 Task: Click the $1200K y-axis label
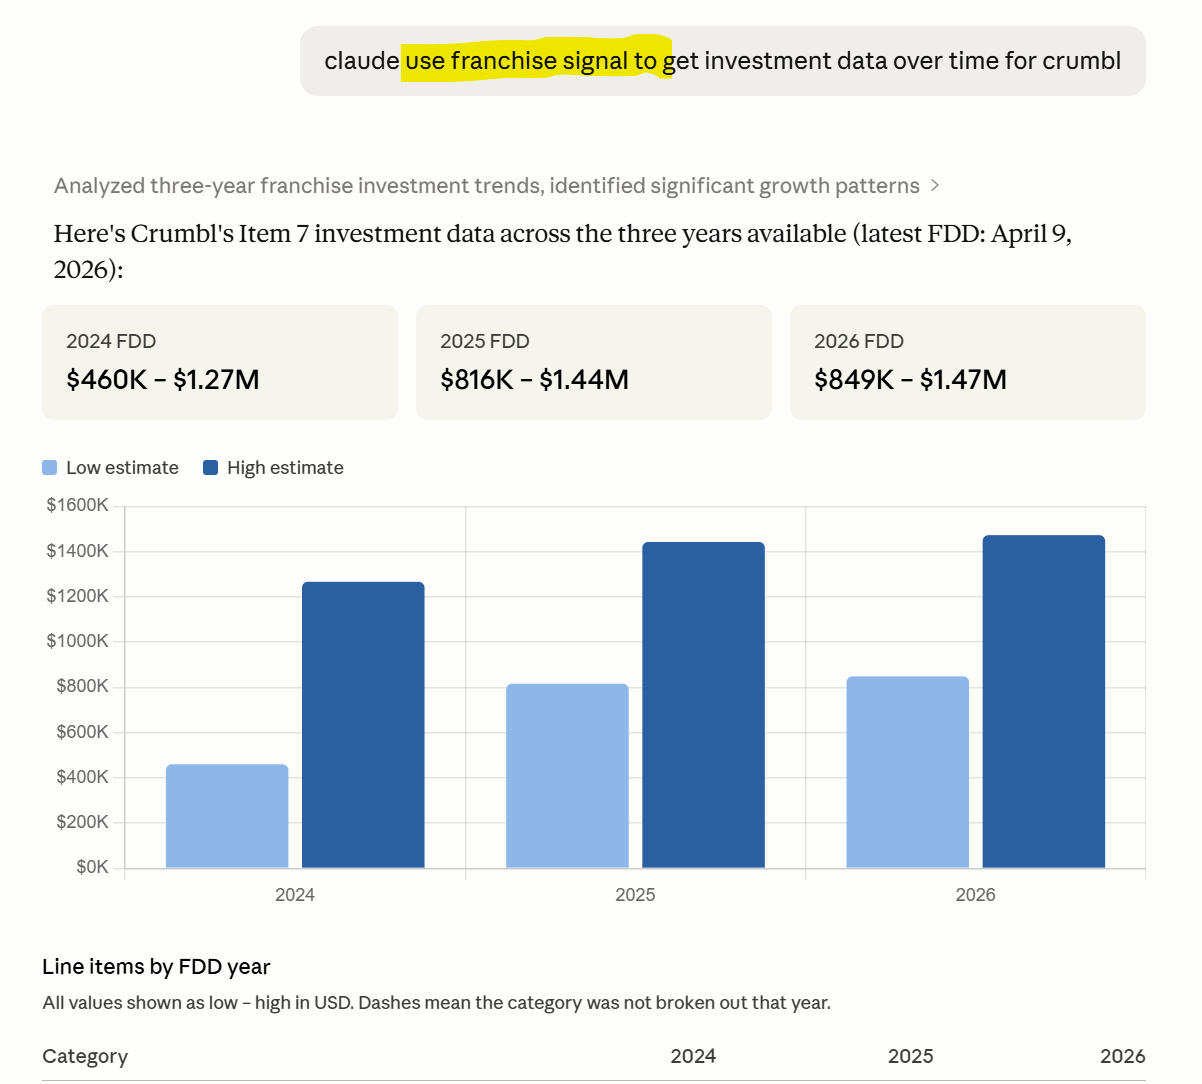(x=78, y=596)
